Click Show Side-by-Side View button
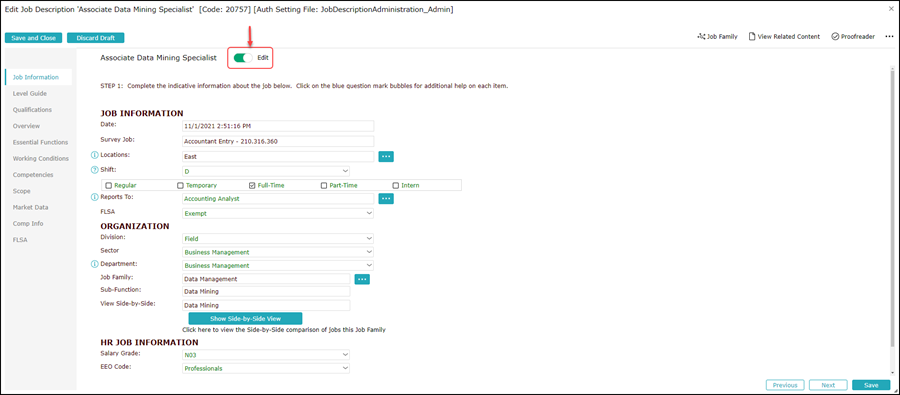 click(245, 319)
